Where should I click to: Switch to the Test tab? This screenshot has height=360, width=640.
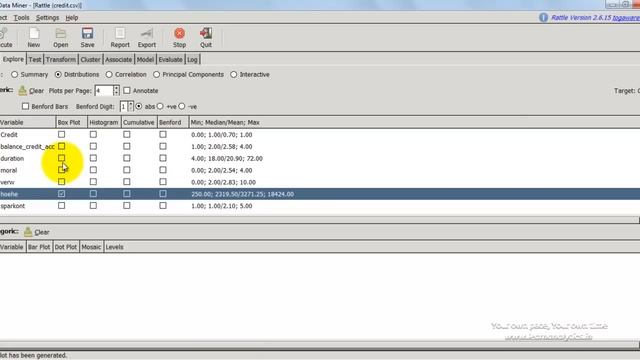pyautogui.click(x=35, y=60)
